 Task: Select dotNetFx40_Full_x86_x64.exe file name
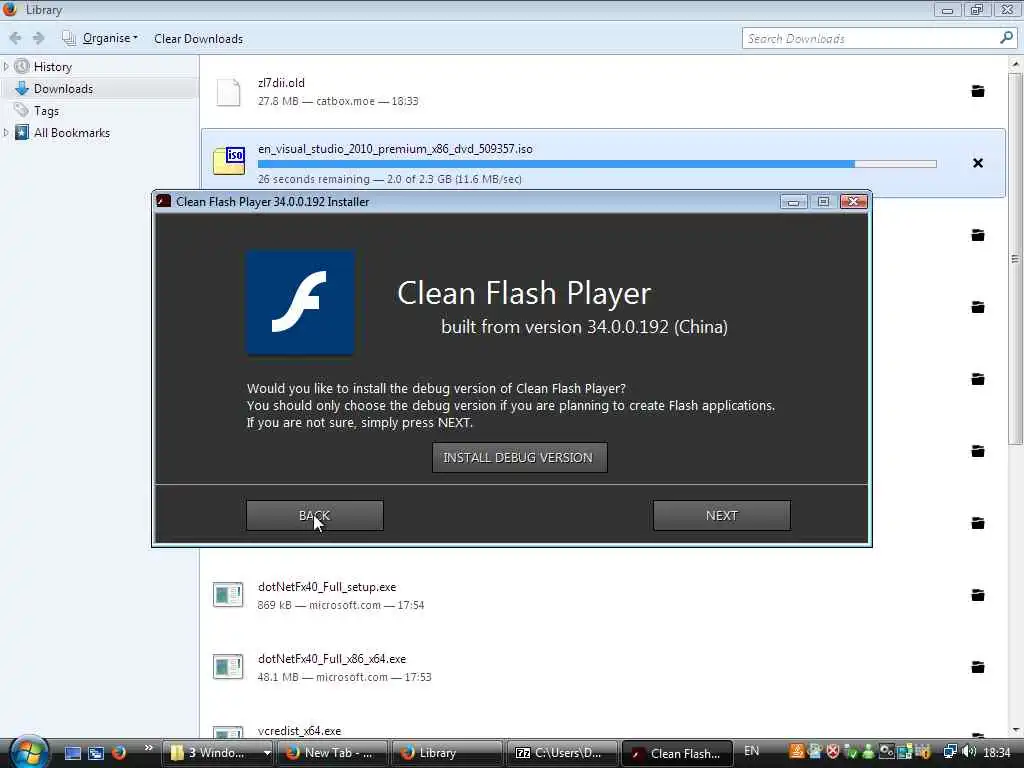pyautogui.click(x=332, y=659)
